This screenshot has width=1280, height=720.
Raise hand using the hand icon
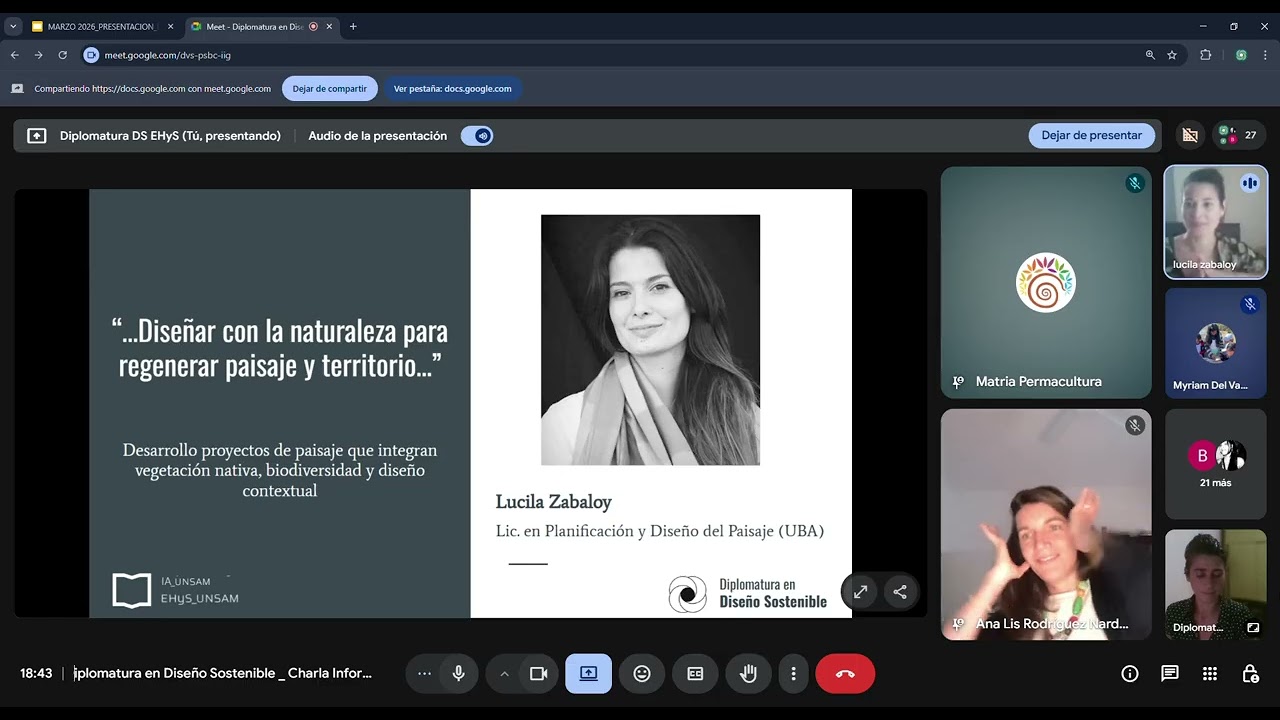748,674
